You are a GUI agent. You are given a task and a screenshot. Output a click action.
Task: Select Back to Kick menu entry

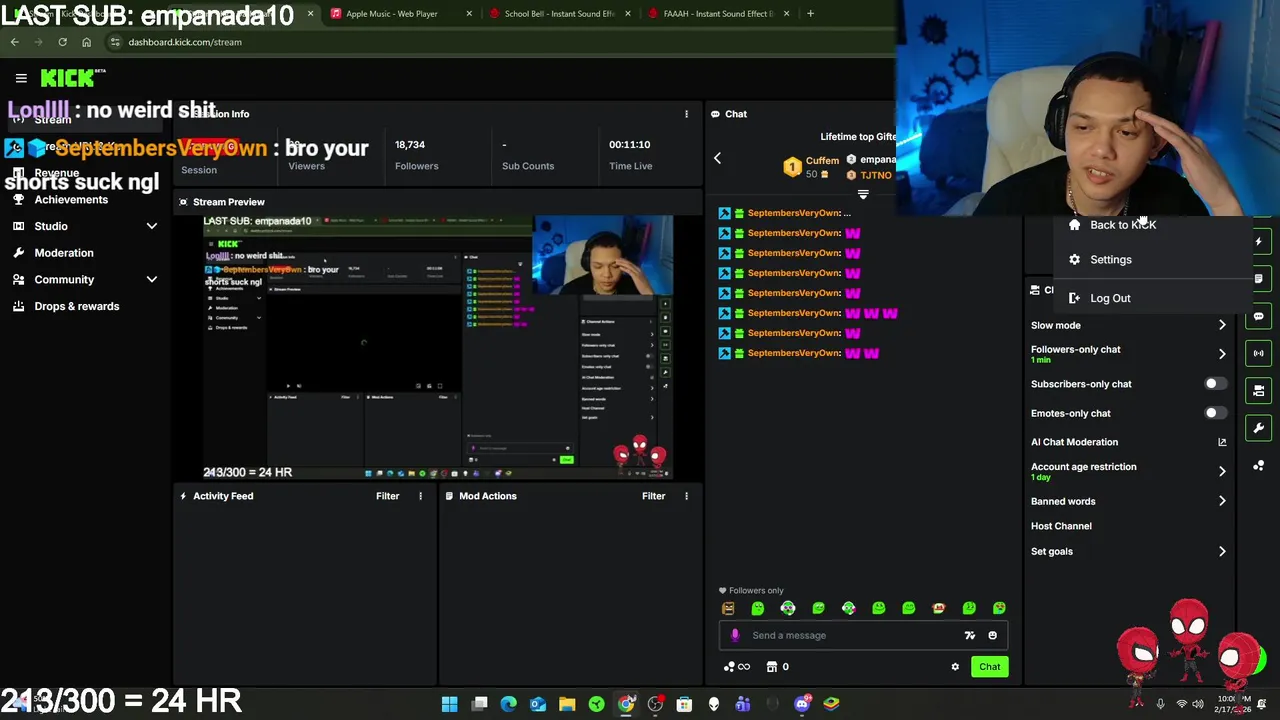(1122, 225)
